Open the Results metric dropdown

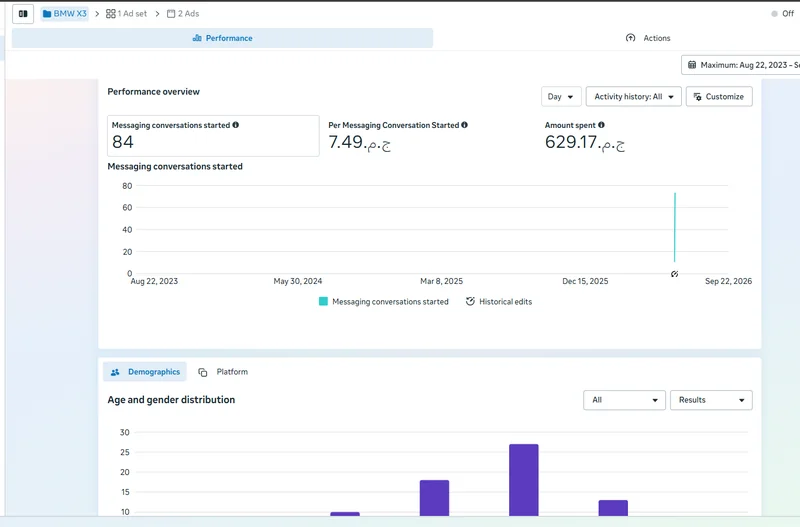[711, 400]
